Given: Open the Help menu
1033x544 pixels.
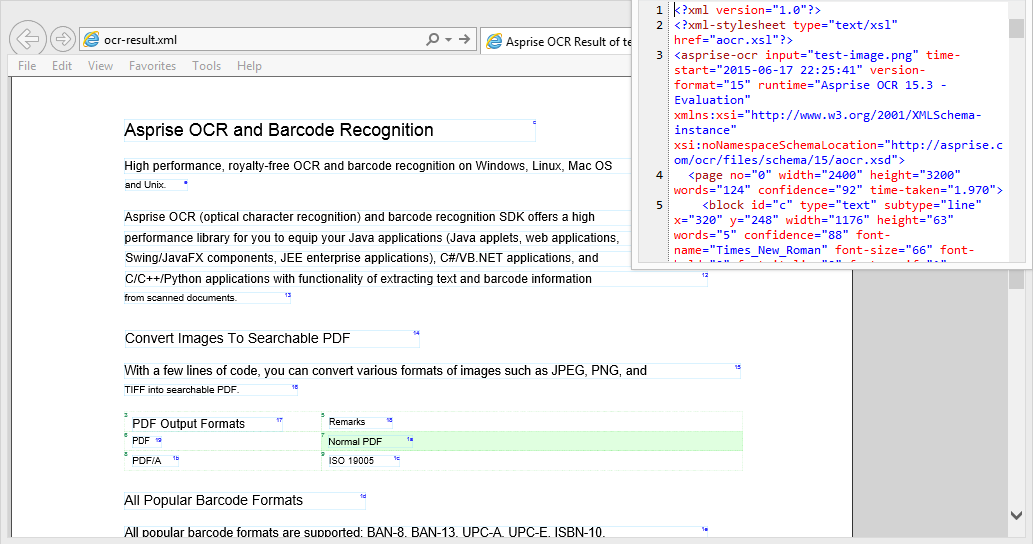Looking at the screenshot, I should pyautogui.click(x=249, y=66).
